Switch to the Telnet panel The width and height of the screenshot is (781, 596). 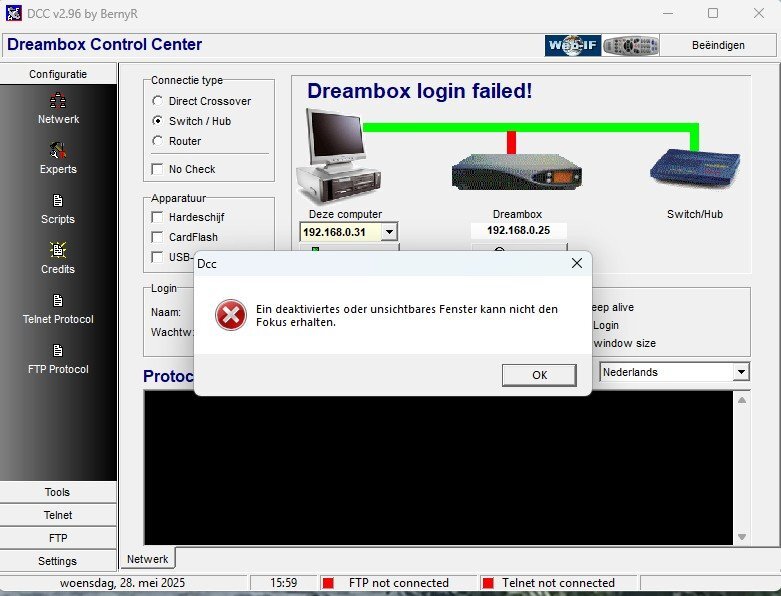58,515
